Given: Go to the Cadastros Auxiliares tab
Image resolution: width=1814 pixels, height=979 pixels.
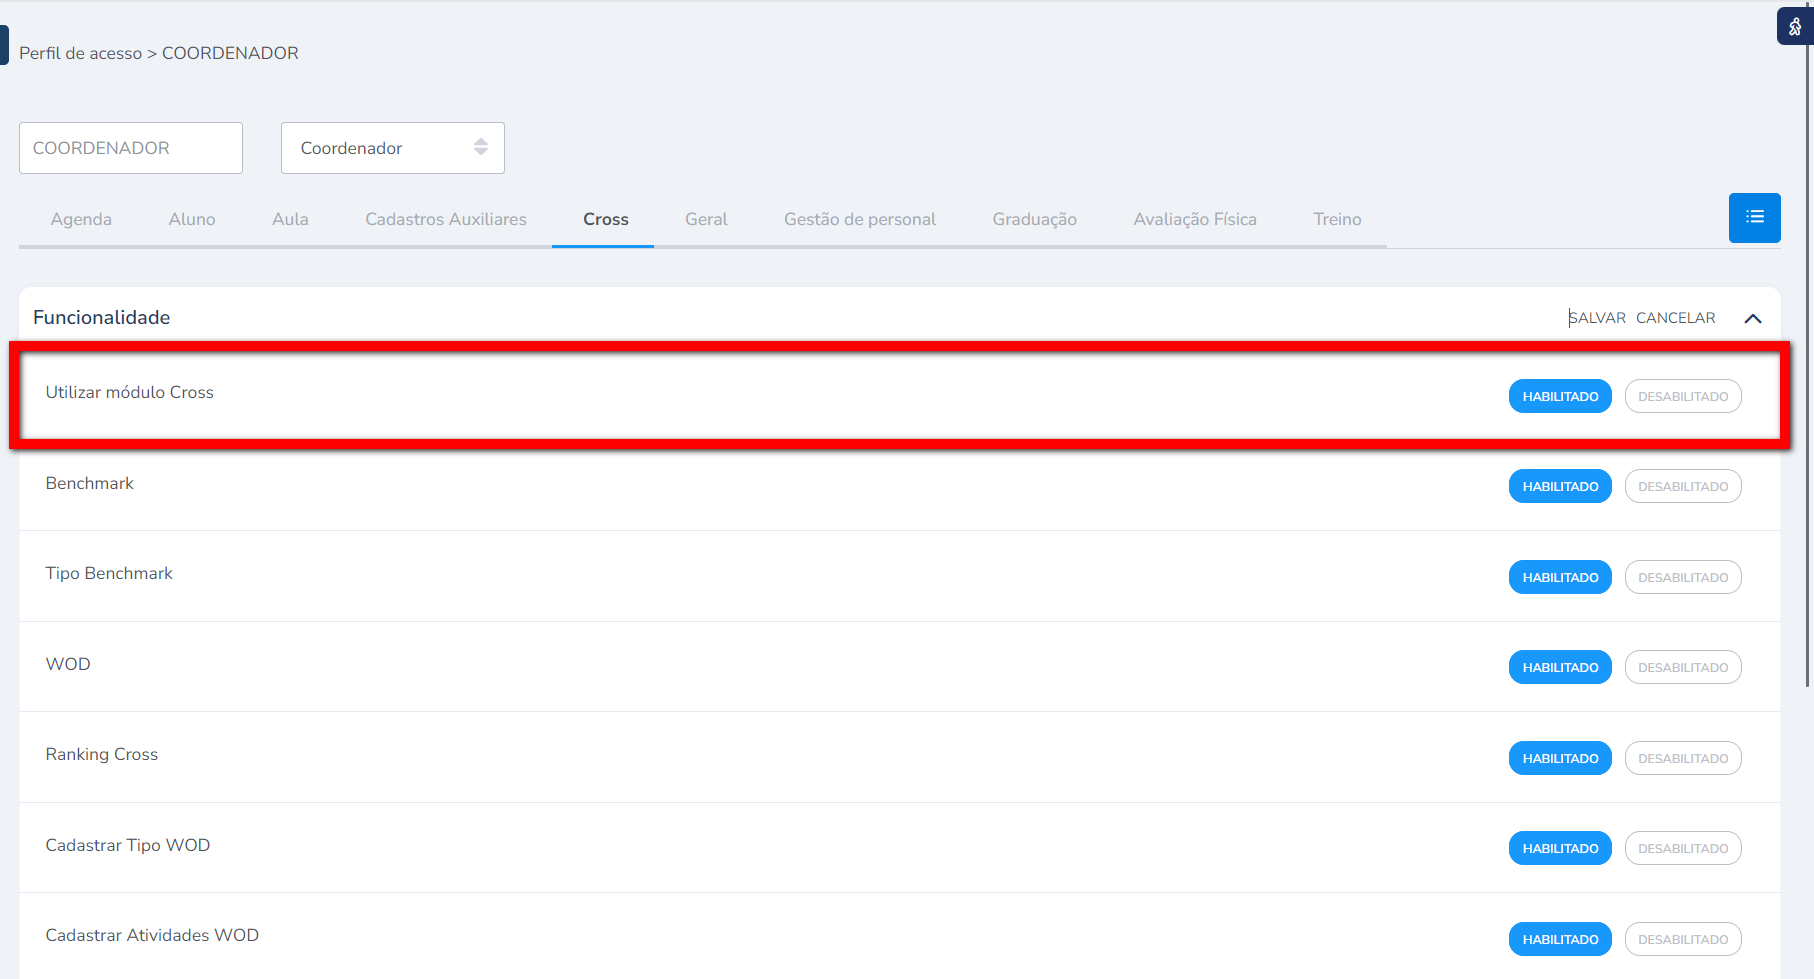Looking at the screenshot, I should coord(445,219).
